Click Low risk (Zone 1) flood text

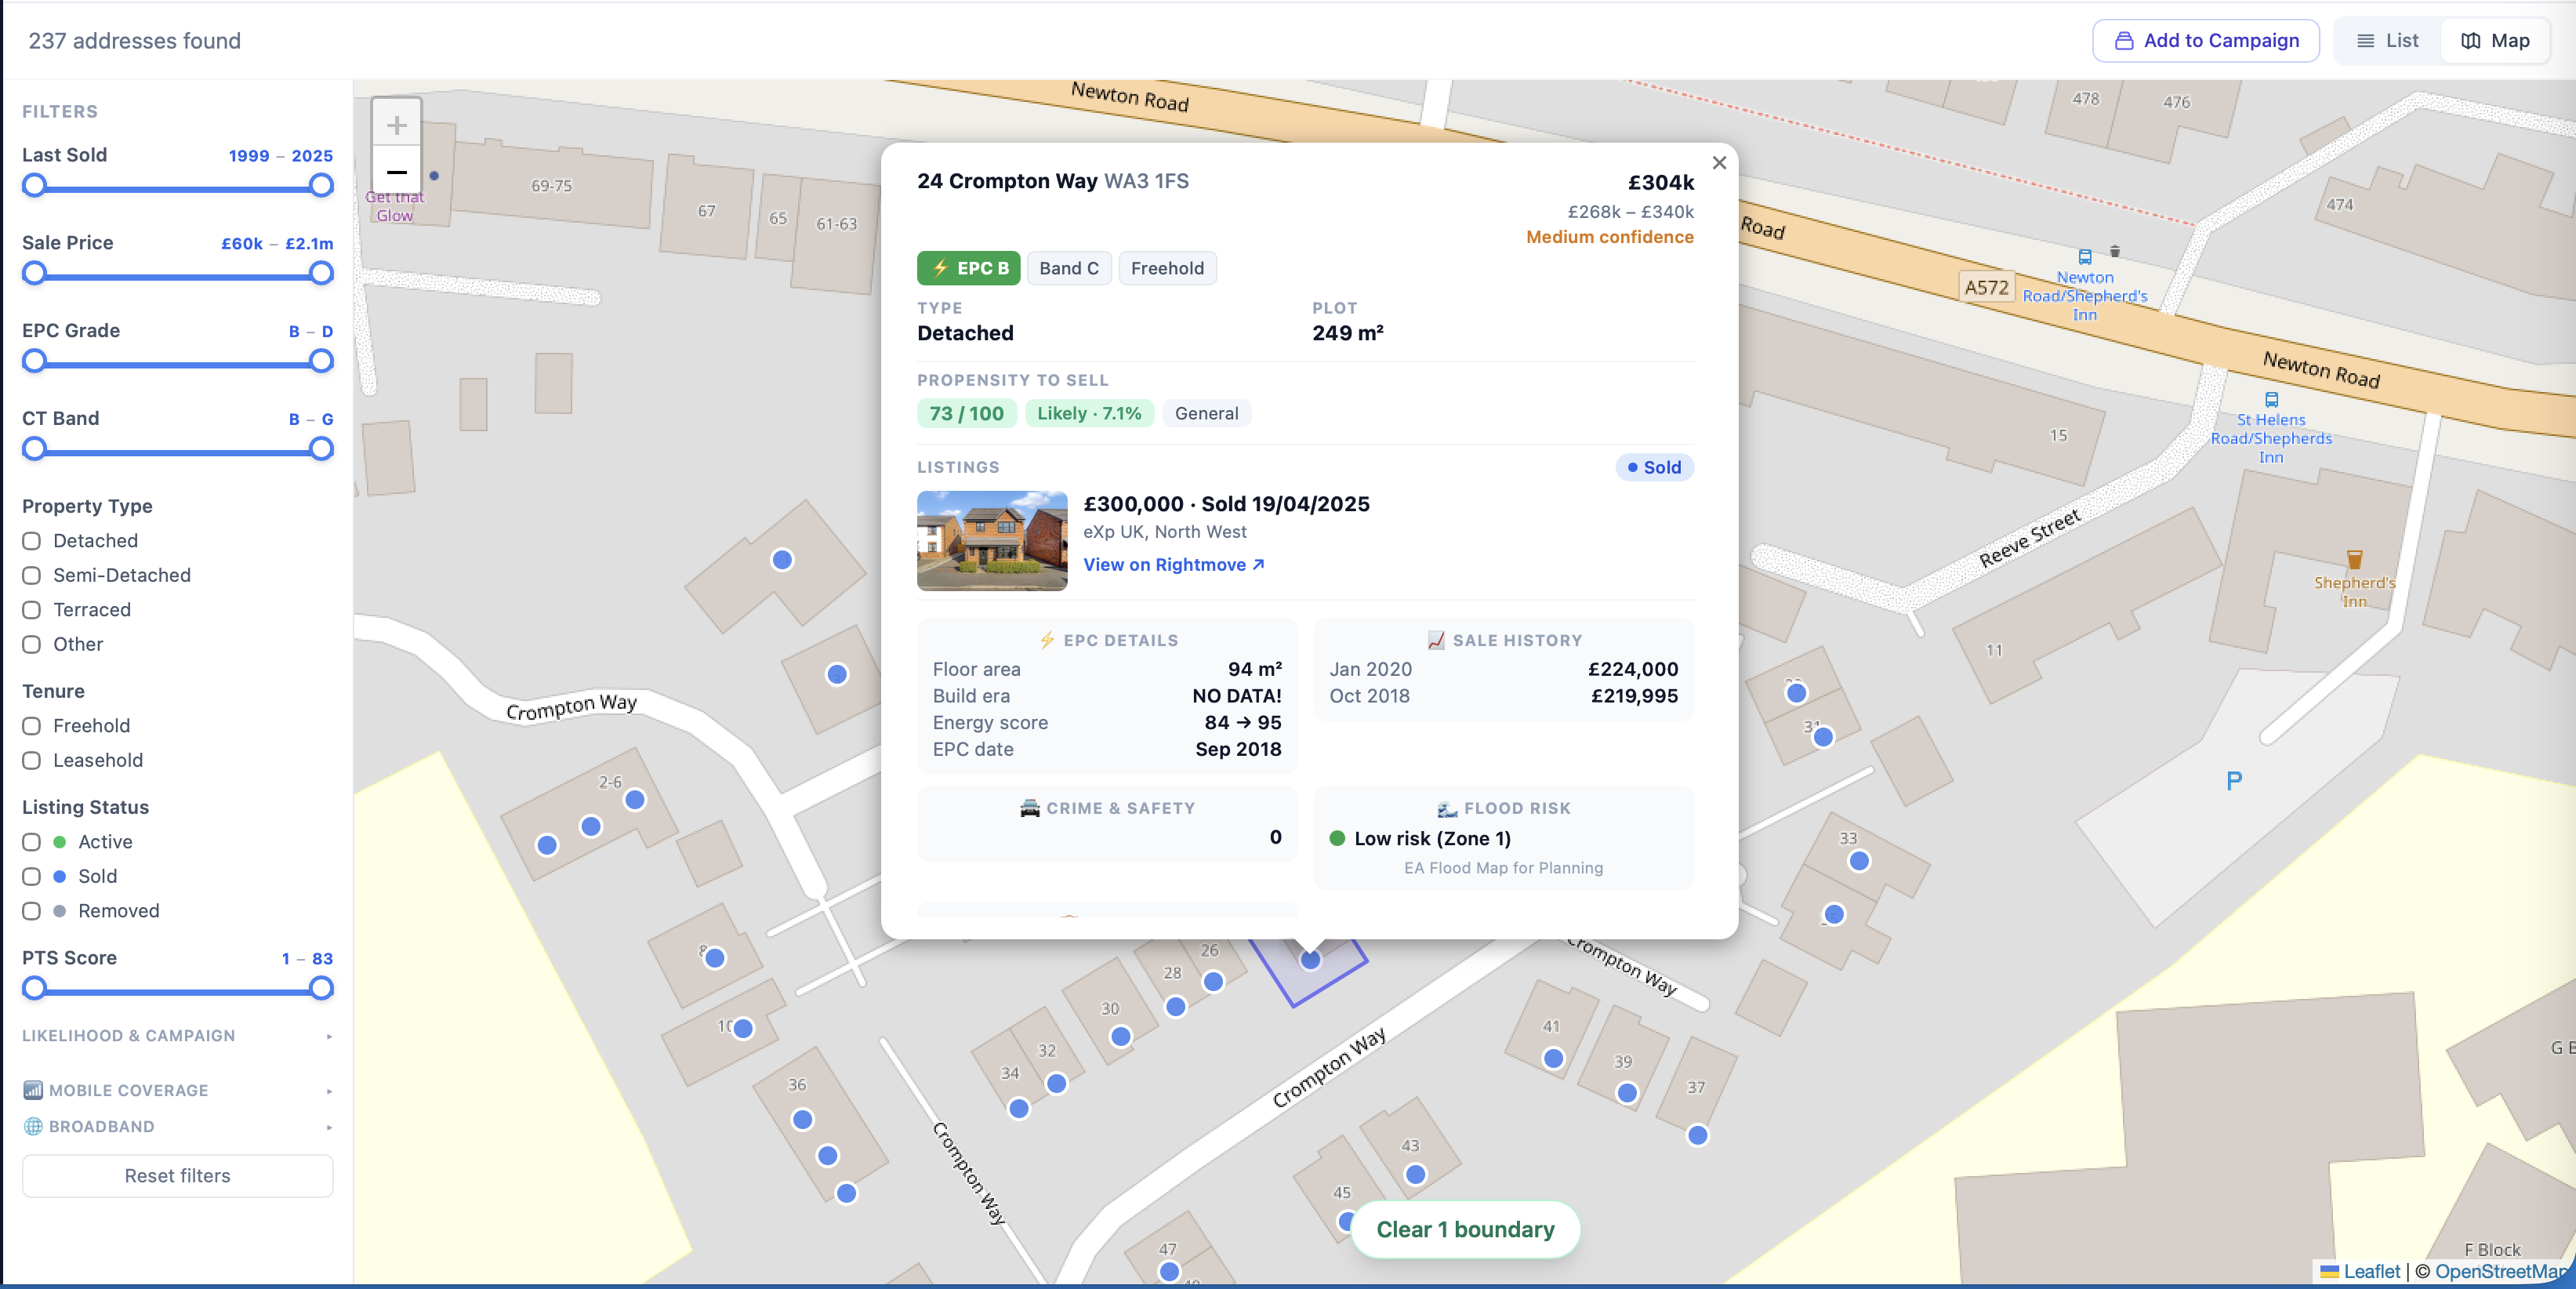(1432, 839)
